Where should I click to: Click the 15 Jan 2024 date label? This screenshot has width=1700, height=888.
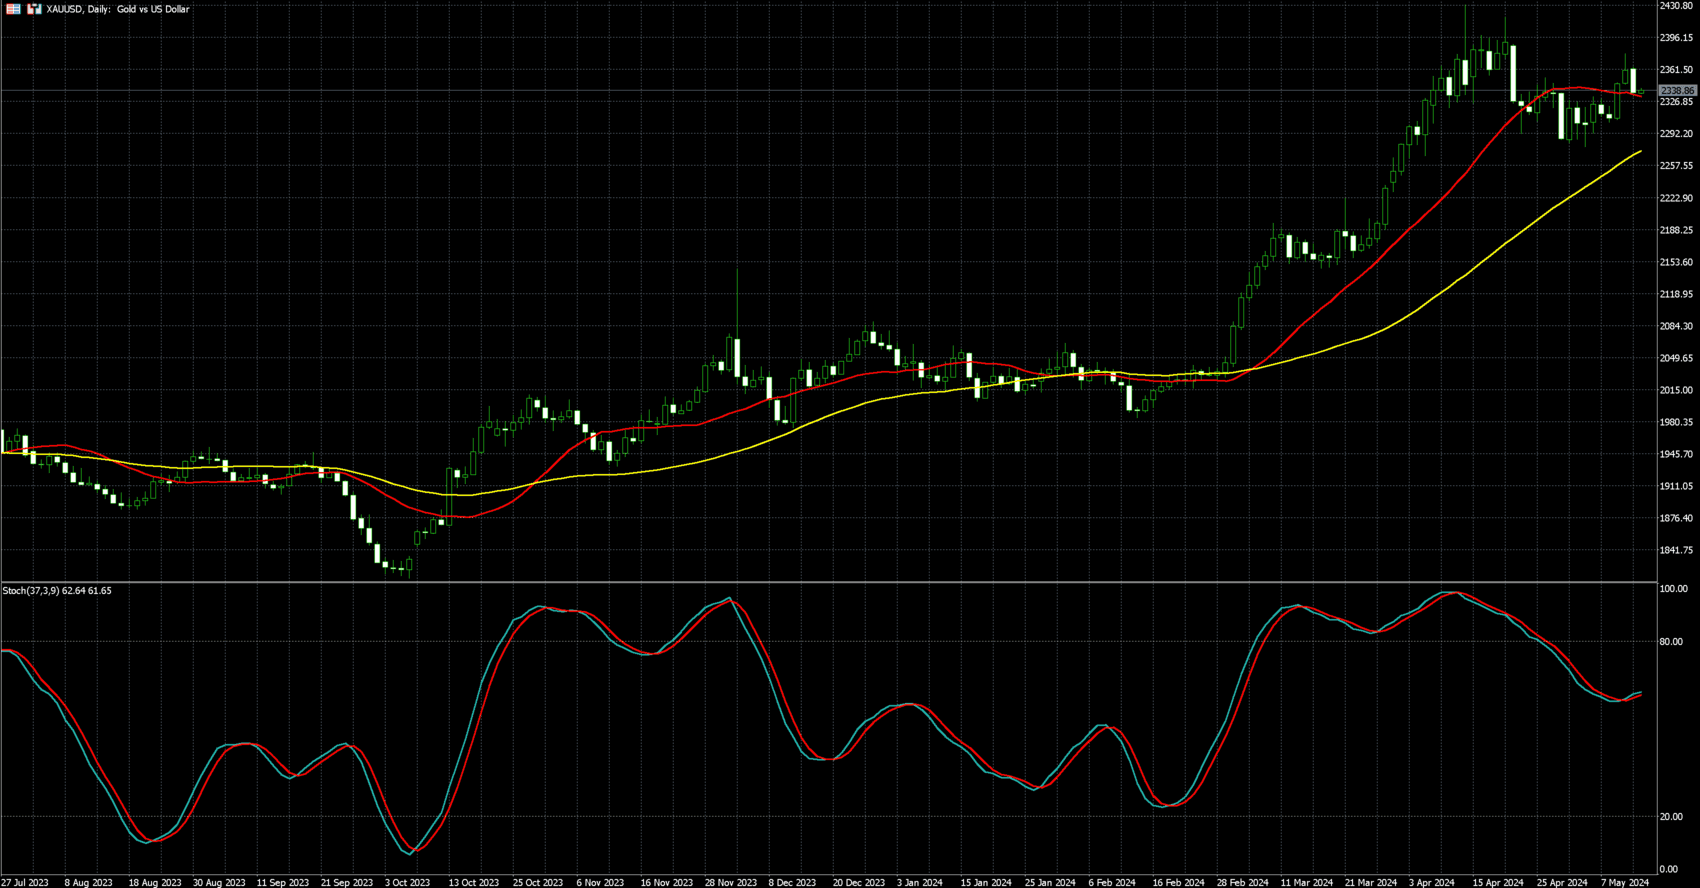tap(986, 882)
